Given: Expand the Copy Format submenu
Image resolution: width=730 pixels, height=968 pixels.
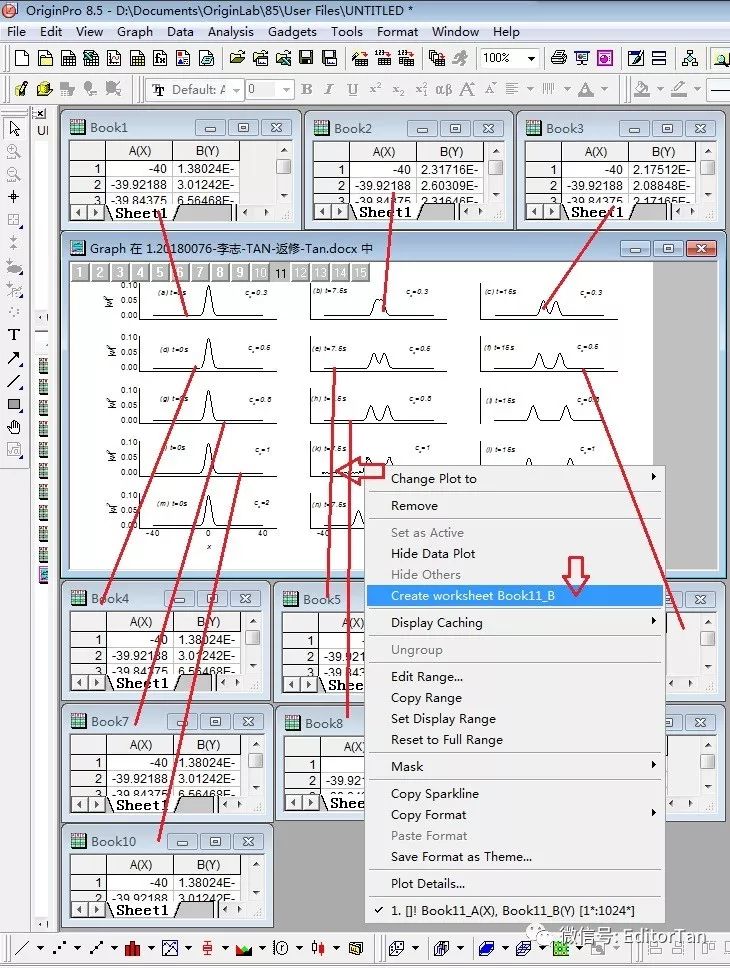Looking at the screenshot, I should [515, 814].
